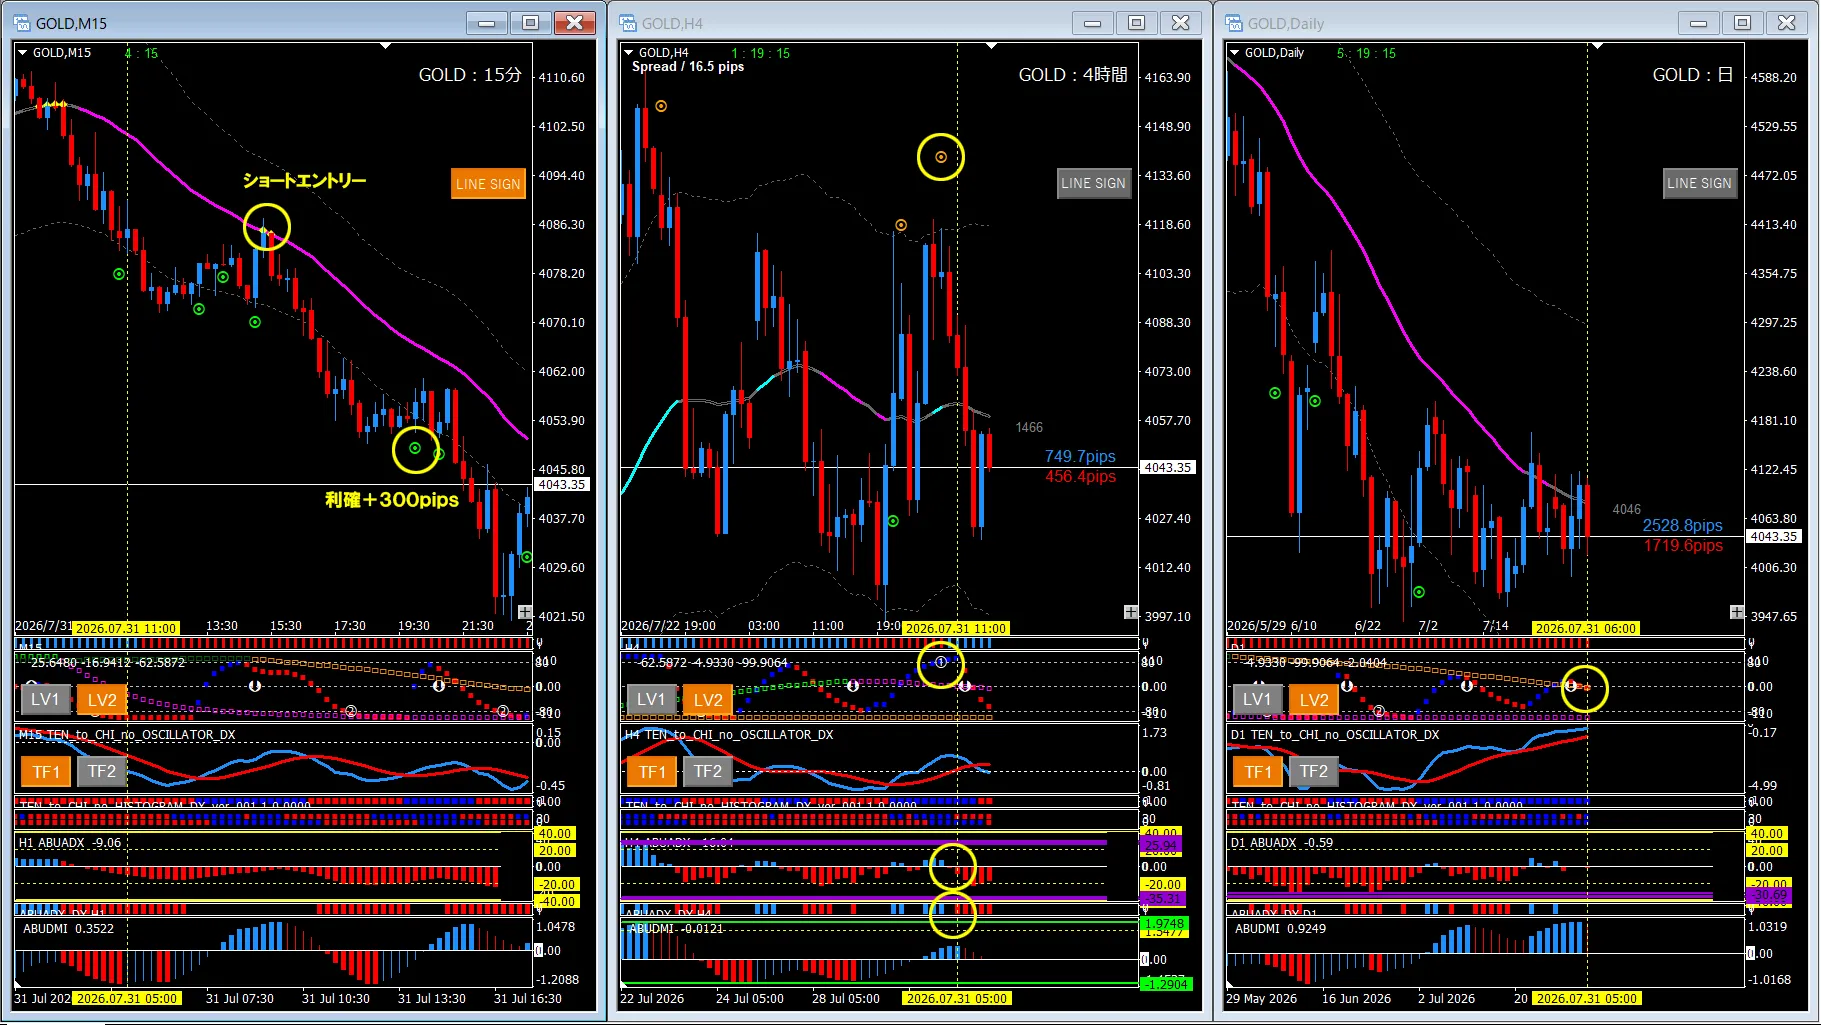The height and width of the screenshot is (1025, 1821).
Task: Toggle LV2 in the M15 window
Action: click(102, 699)
